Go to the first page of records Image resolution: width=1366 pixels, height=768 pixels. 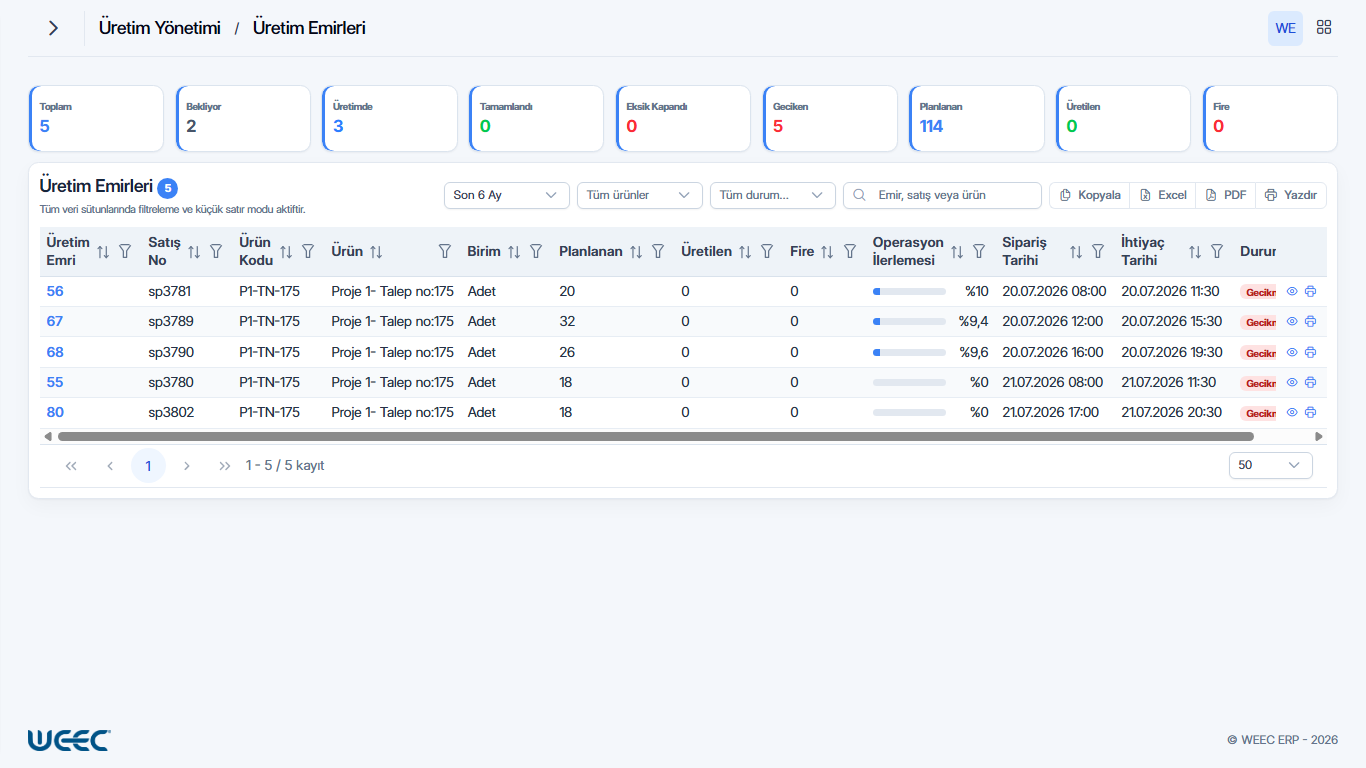pyautogui.click(x=71, y=466)
